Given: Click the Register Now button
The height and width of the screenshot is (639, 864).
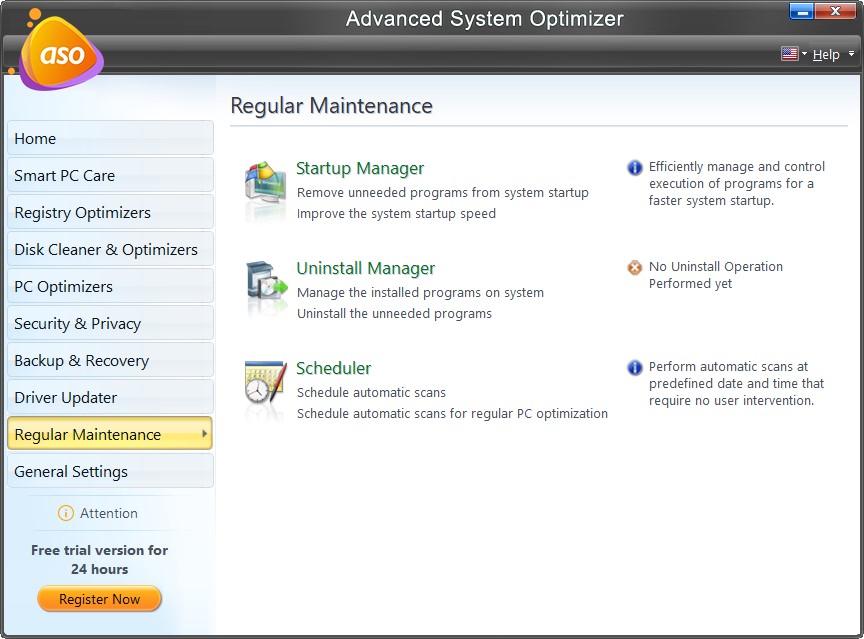Looking at the screenshot, I should pos(99,599).
